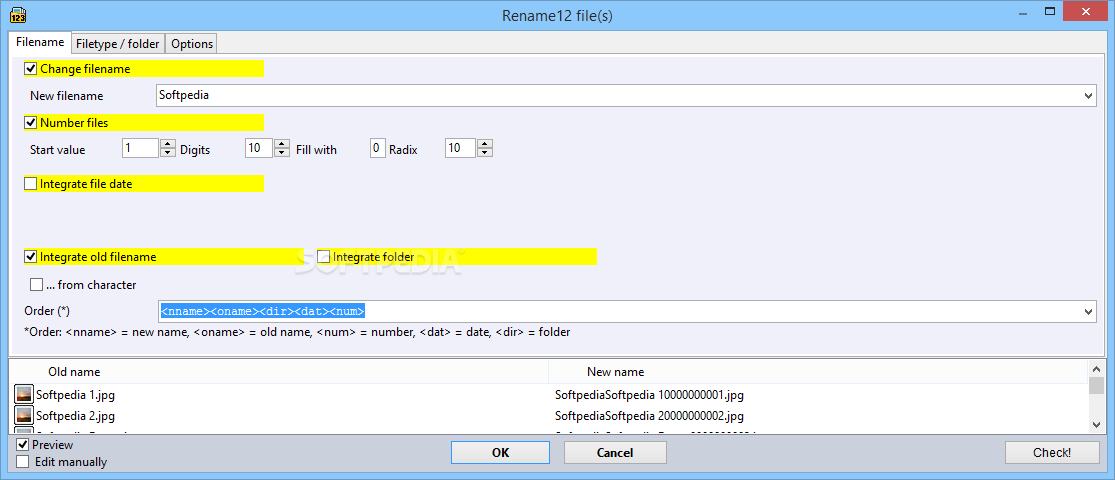Click the Rename app icon in title bar

tap(18, 13)
